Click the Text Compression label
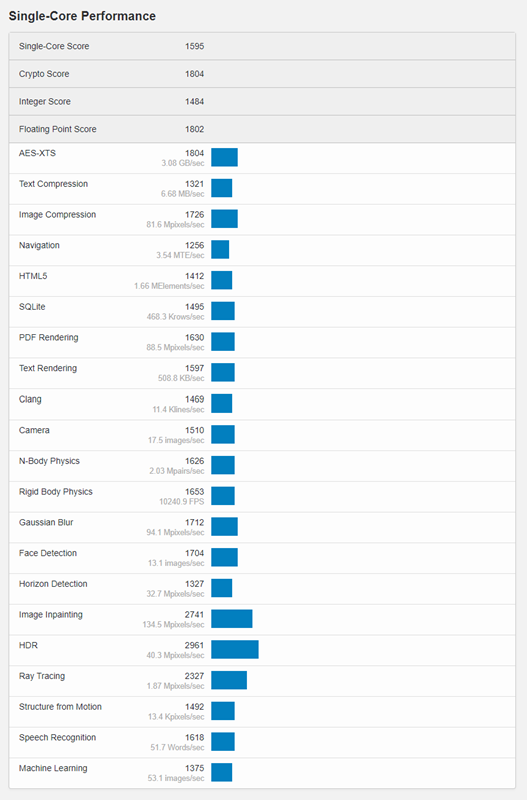Screen dimensions: 527x800 click(x=53, y=184)
